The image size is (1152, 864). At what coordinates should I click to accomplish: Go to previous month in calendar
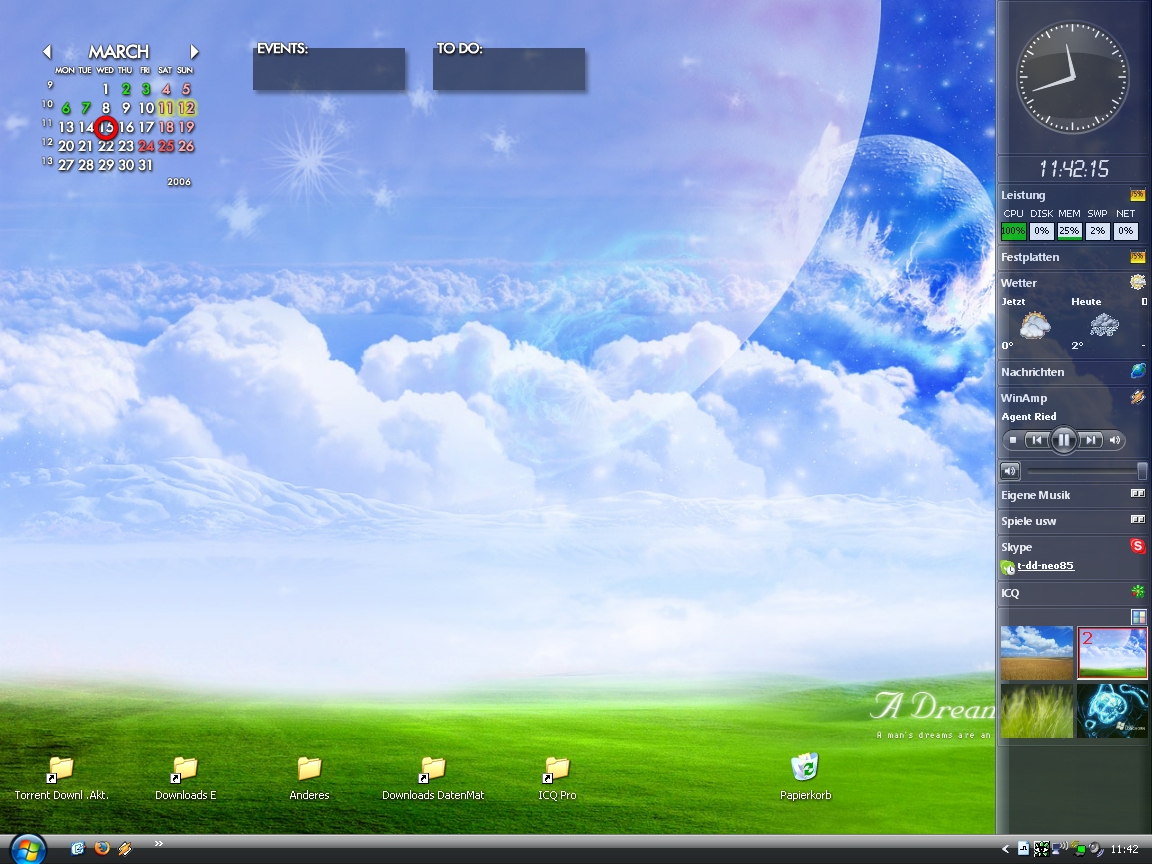(x=47, y=52)
